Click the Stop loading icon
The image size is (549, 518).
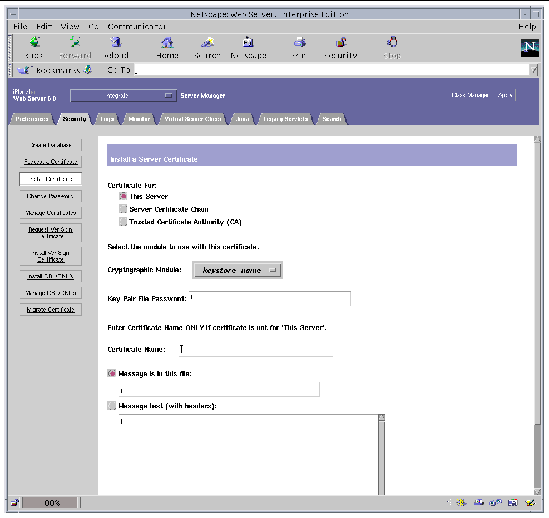(x=392, y=43)
